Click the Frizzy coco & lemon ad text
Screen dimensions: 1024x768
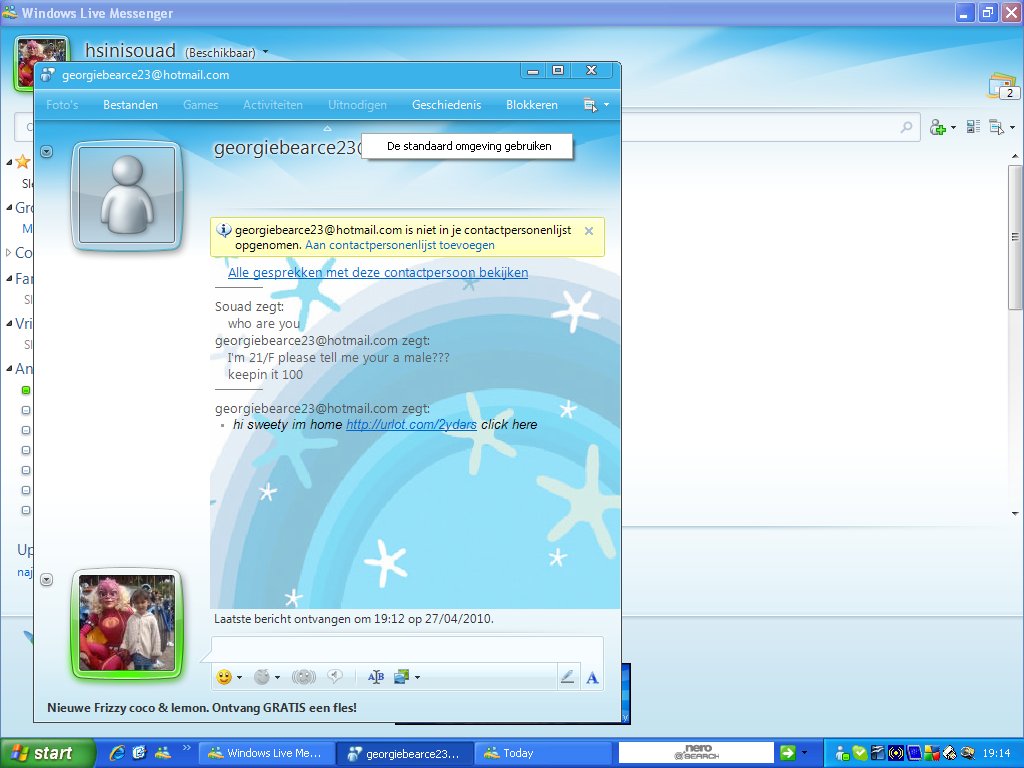click(x=202, y=707)
